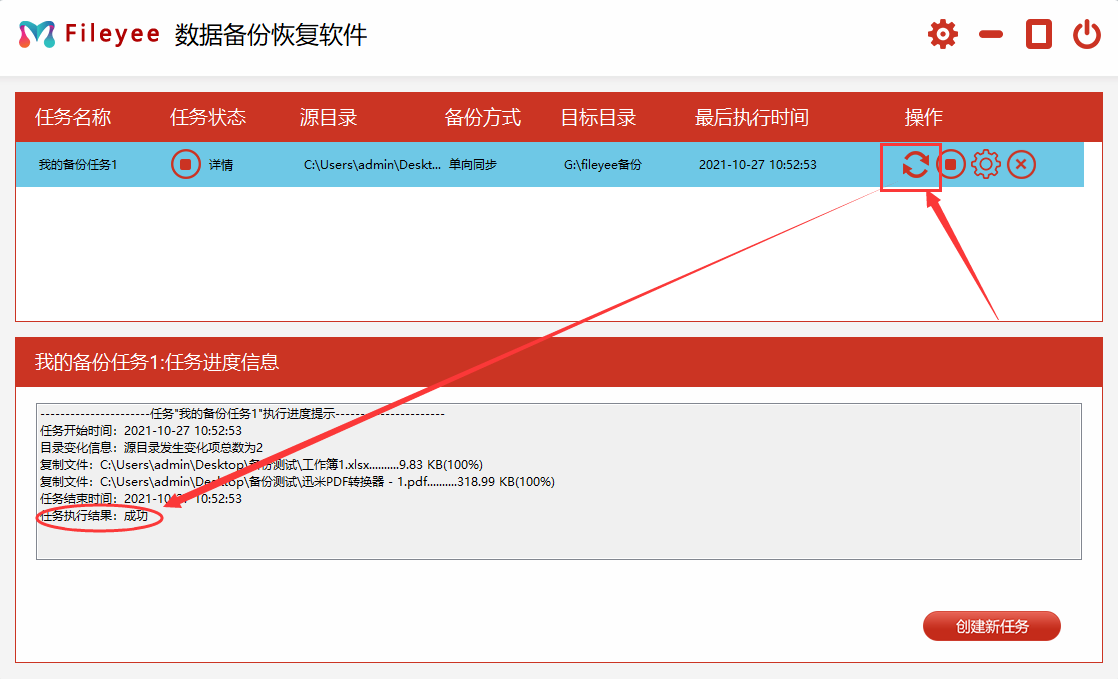Click the 备份方式 column header
The image size is (1118, 679).
[482, 118]
